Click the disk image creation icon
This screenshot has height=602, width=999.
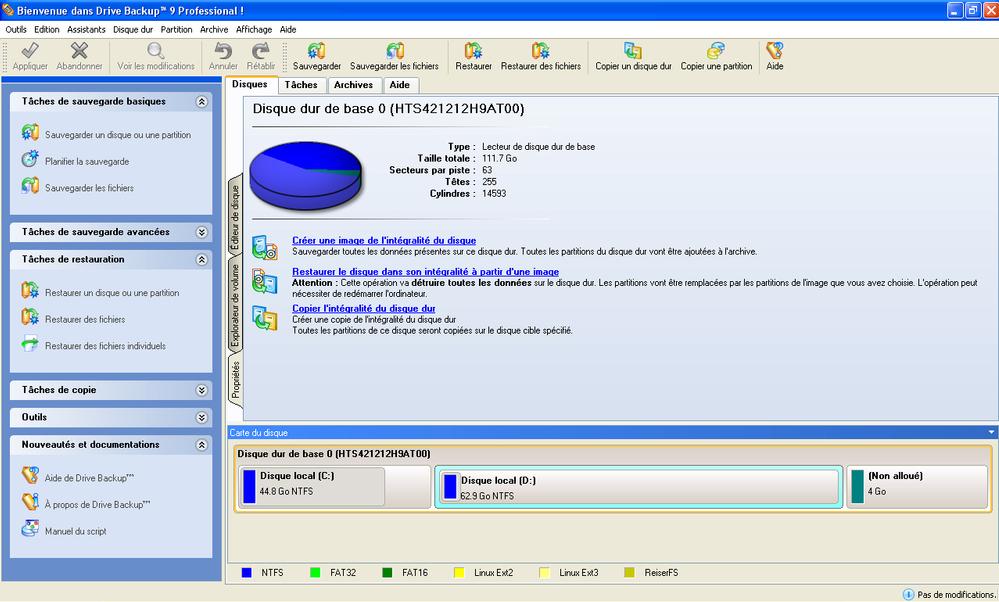click(x=264, y=247)
